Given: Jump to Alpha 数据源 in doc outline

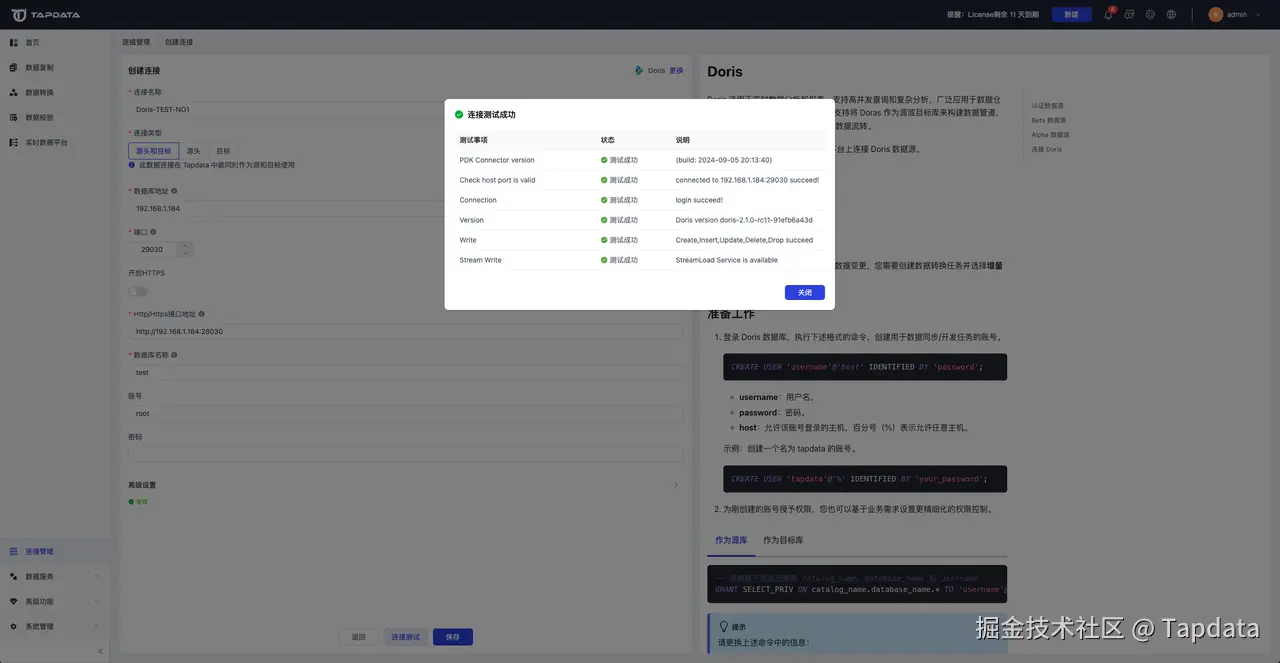Looking at the screenshot, I should (x=1051, y=134).
